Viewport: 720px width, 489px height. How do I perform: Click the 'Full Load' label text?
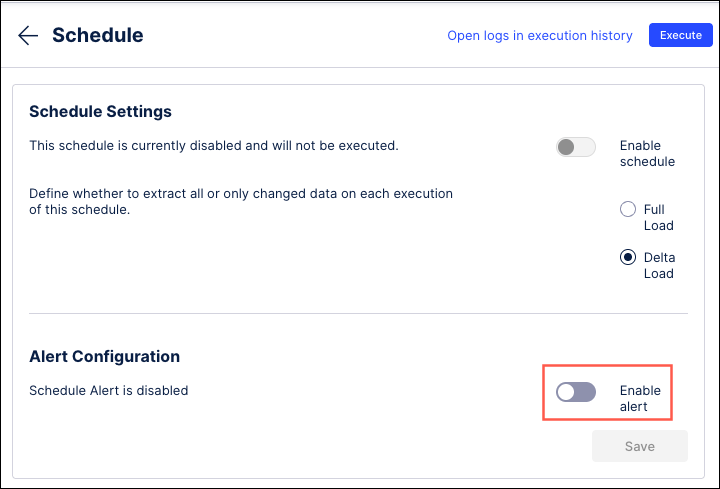pyautogui.click(x=654, y=217)
